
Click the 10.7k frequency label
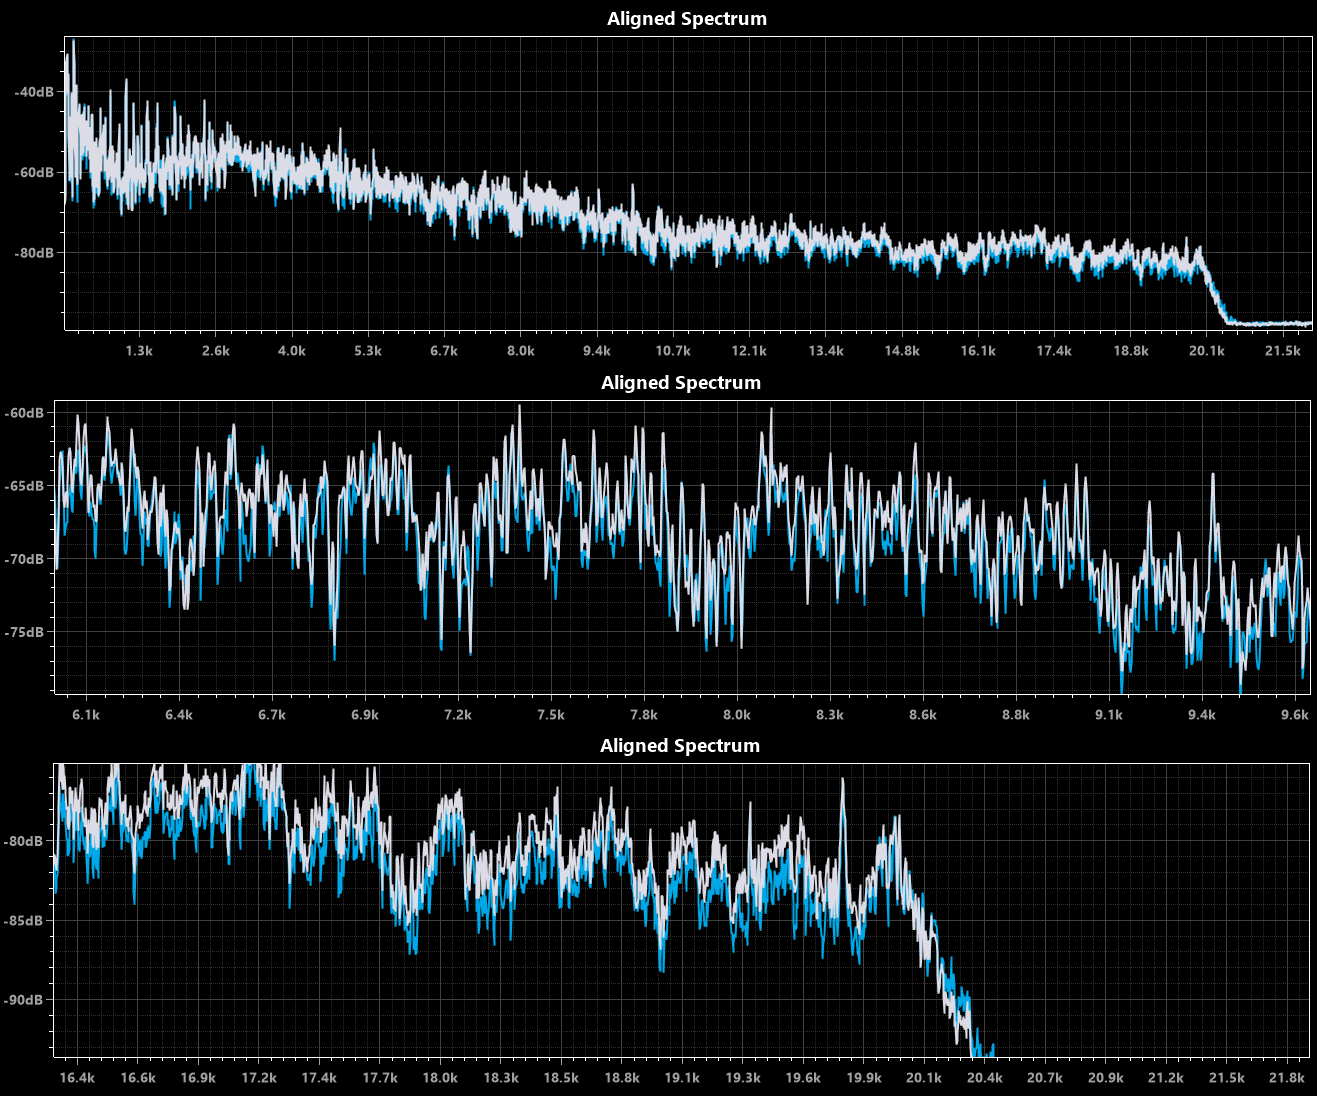[x=673, y=351]
